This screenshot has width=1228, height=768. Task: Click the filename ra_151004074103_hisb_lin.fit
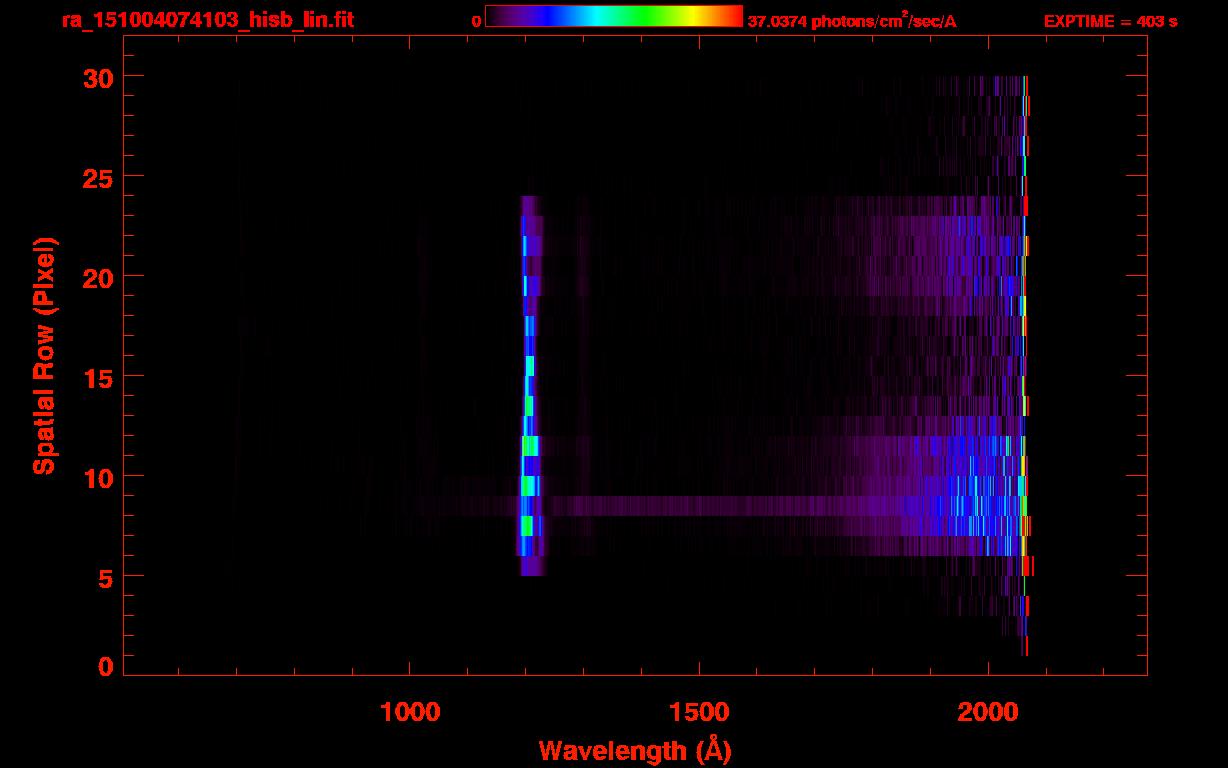click(x=207, y=20)
